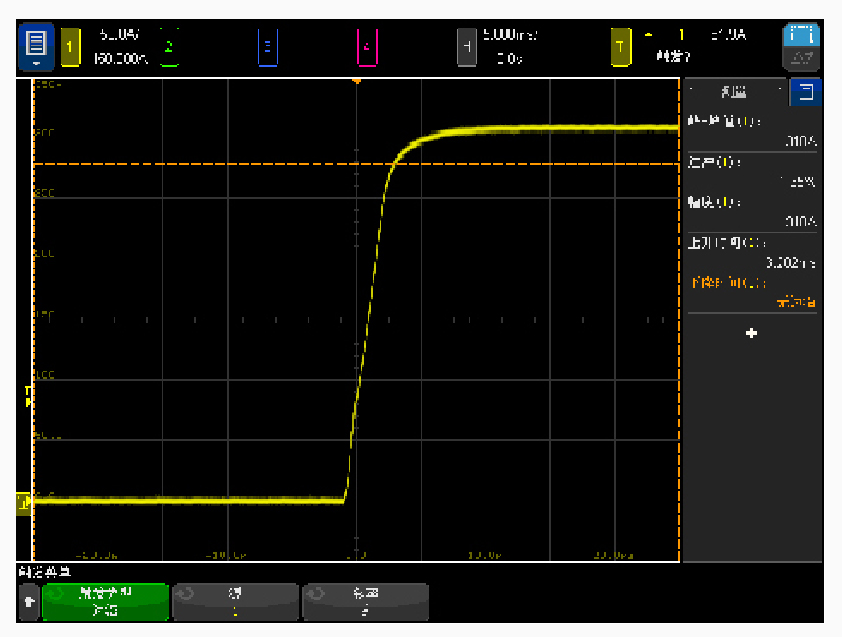Tap the trigger status text under trigger source
The image size is (842, 637).
coord(673,56)
